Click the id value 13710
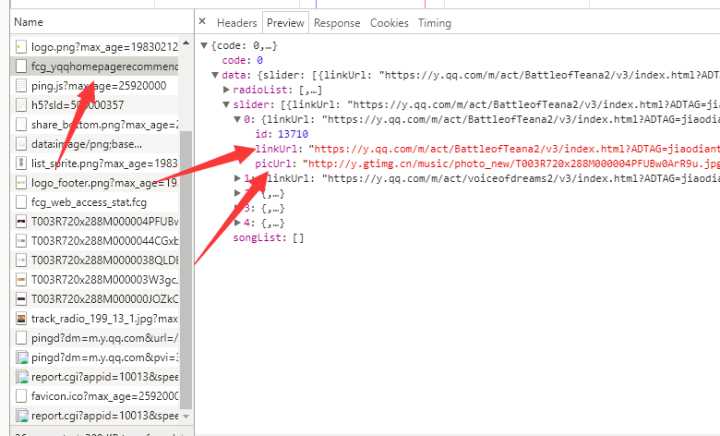Viewport: 720px width, 436px height. pos(293,134)
